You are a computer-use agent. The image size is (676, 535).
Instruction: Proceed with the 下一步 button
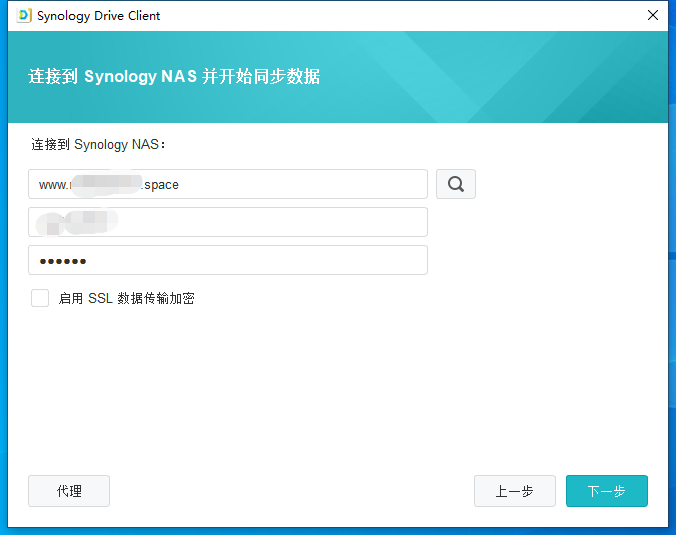click(x=607, y=491)
